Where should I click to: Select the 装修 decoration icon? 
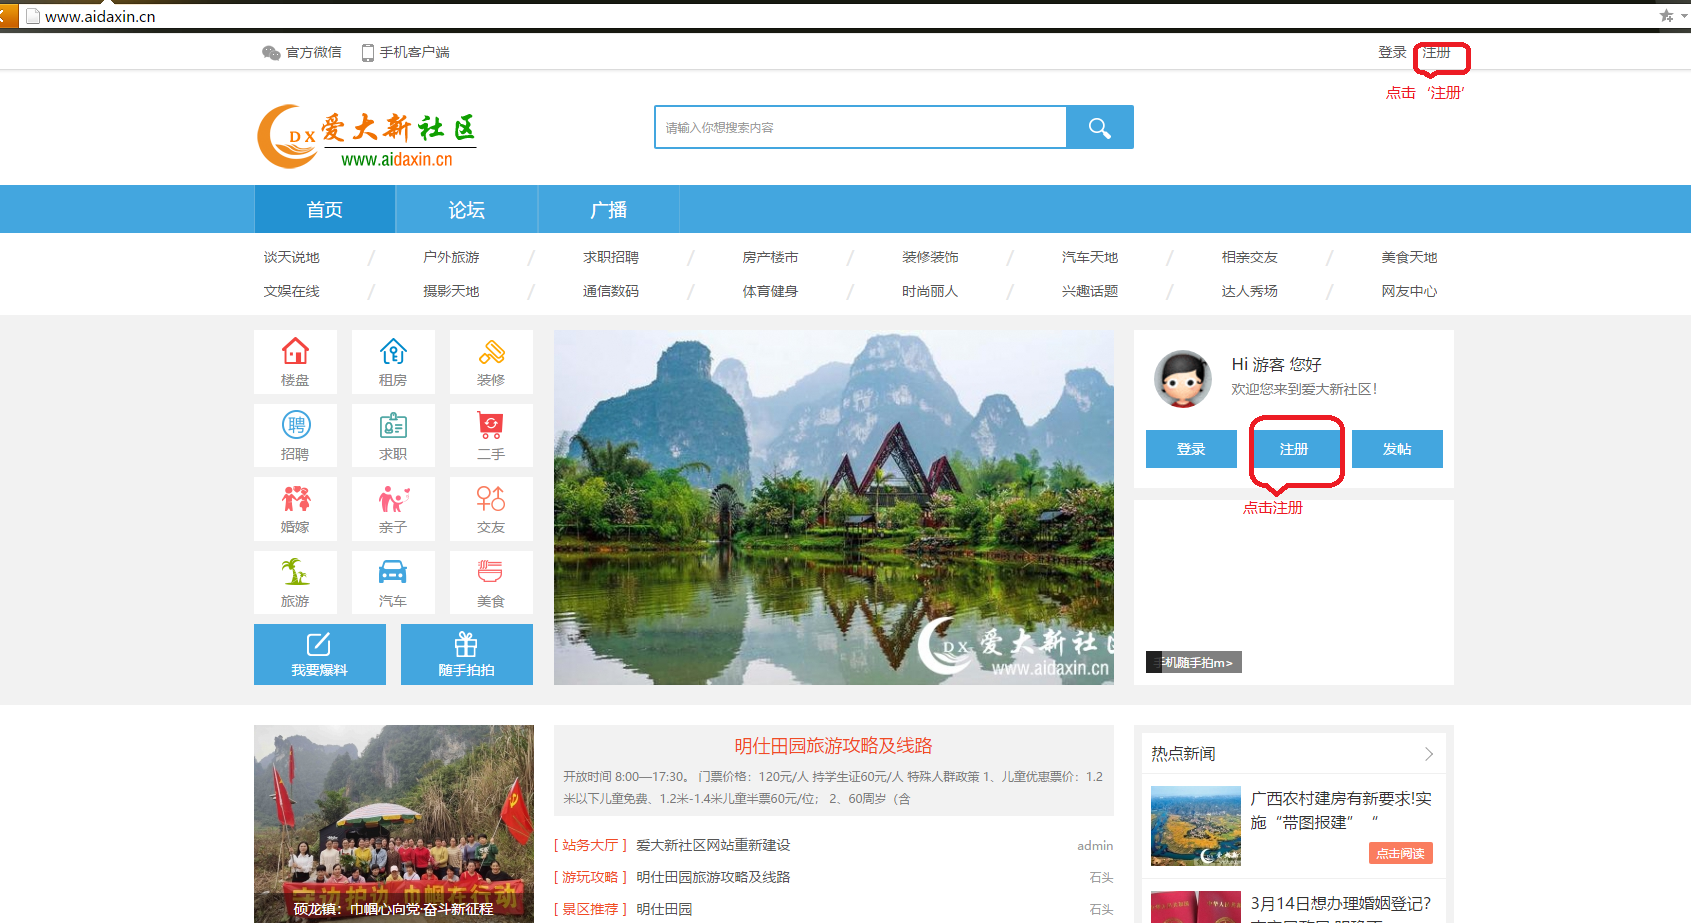pos(491,353)
